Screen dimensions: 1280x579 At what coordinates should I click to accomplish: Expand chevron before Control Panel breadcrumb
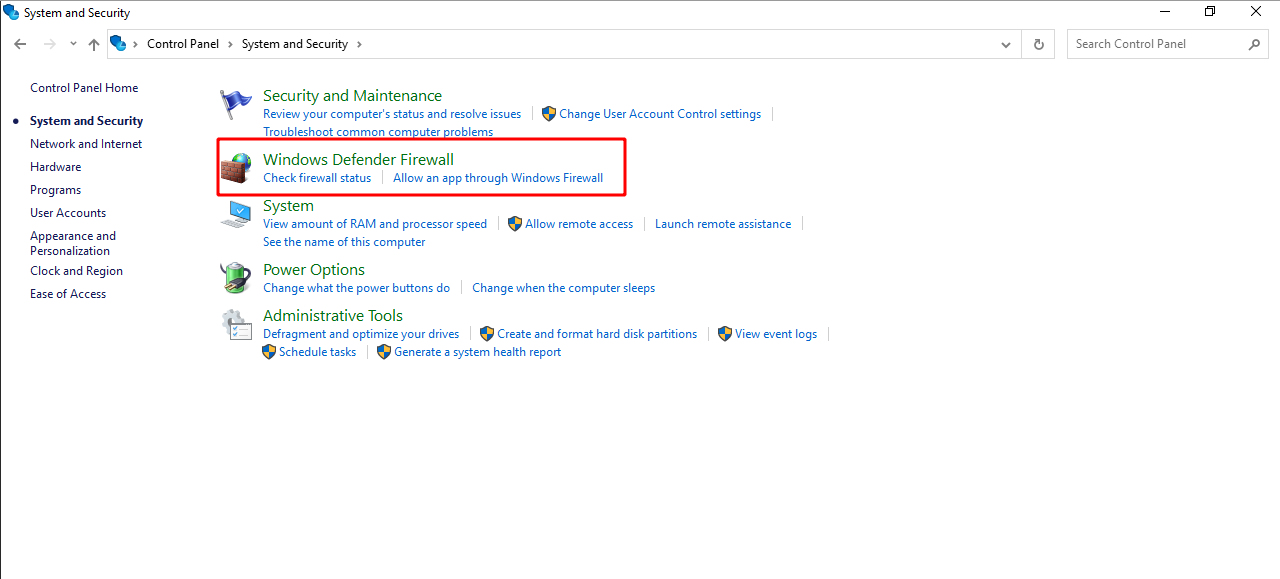click(x=136, y=44)
